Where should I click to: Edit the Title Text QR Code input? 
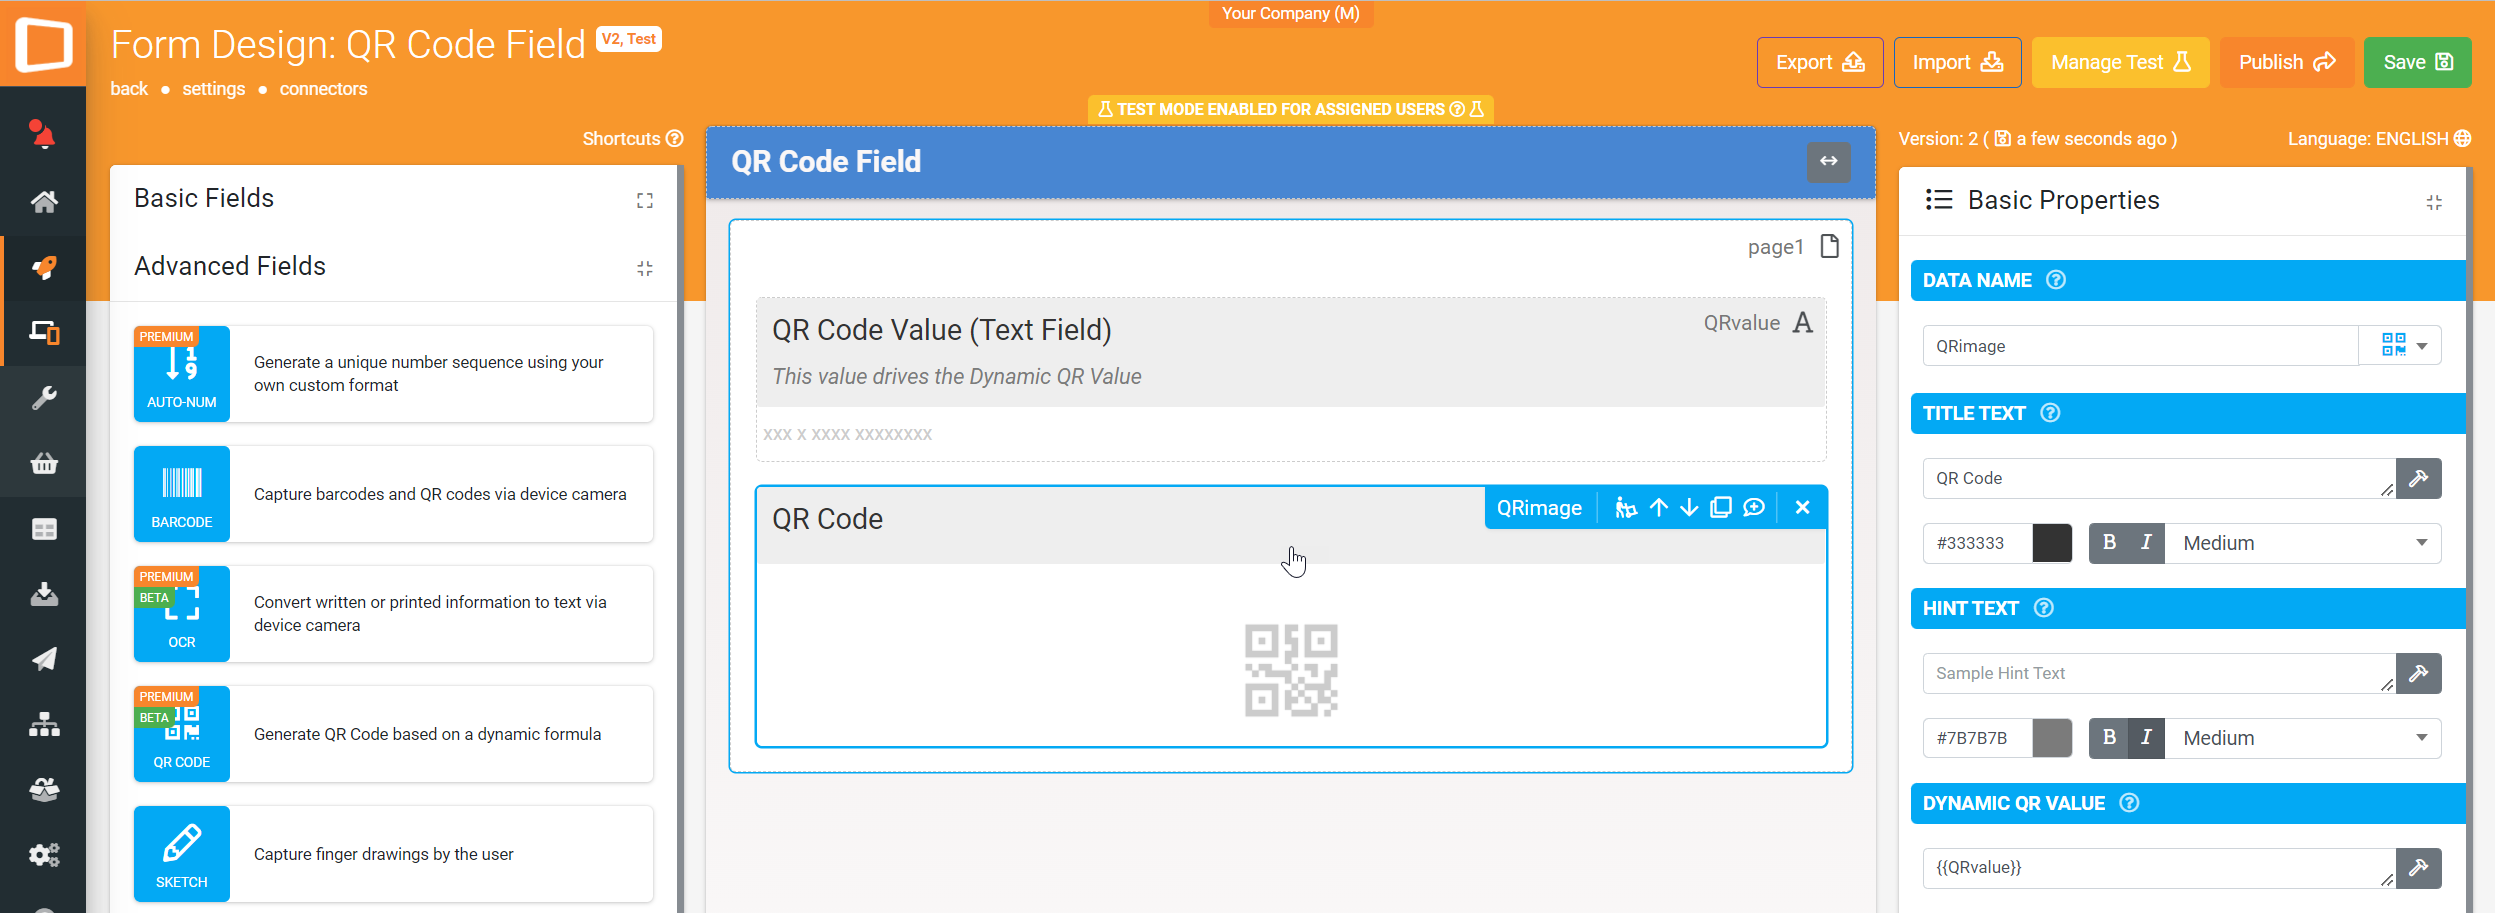click(2159, 478)
